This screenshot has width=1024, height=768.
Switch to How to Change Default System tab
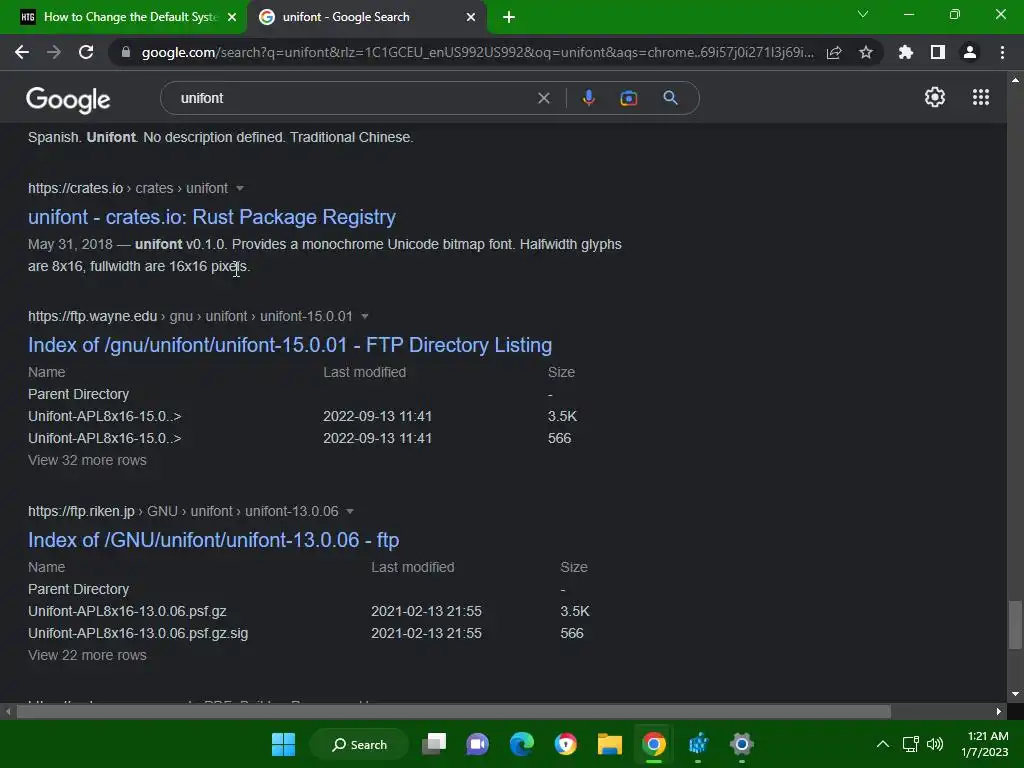pos(122,17)
